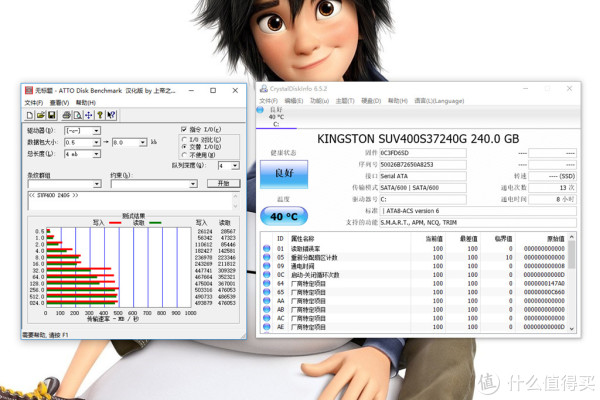Click the ID column header in SMART table
The width and height of the screenshot is (600, 400).
pyautogui.click(x=280, y=238)
